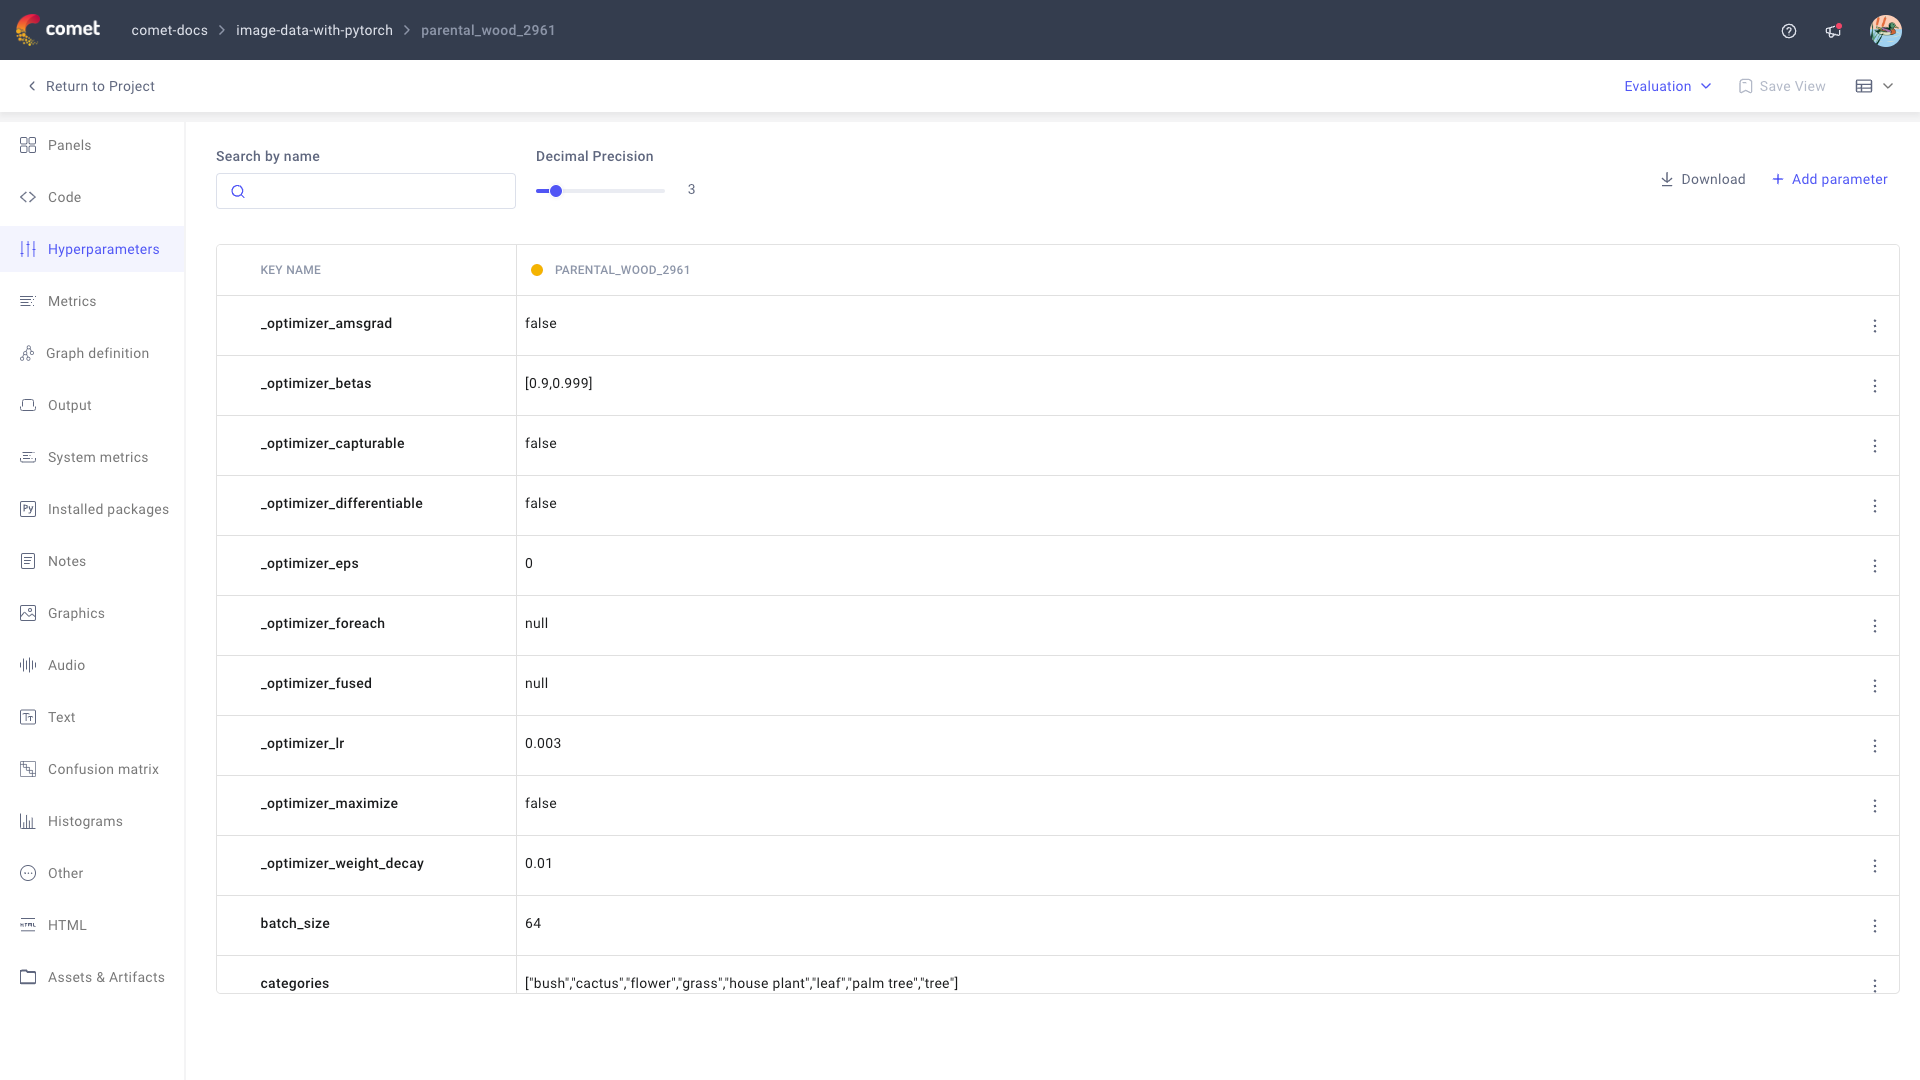
Task: Click the Search by name field
Action: pos(365,191)
